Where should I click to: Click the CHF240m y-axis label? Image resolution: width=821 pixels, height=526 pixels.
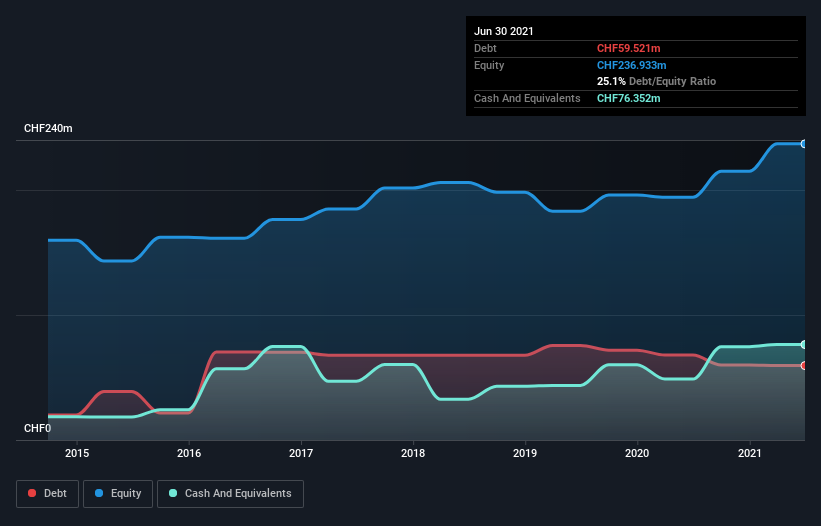click(48, 128)
